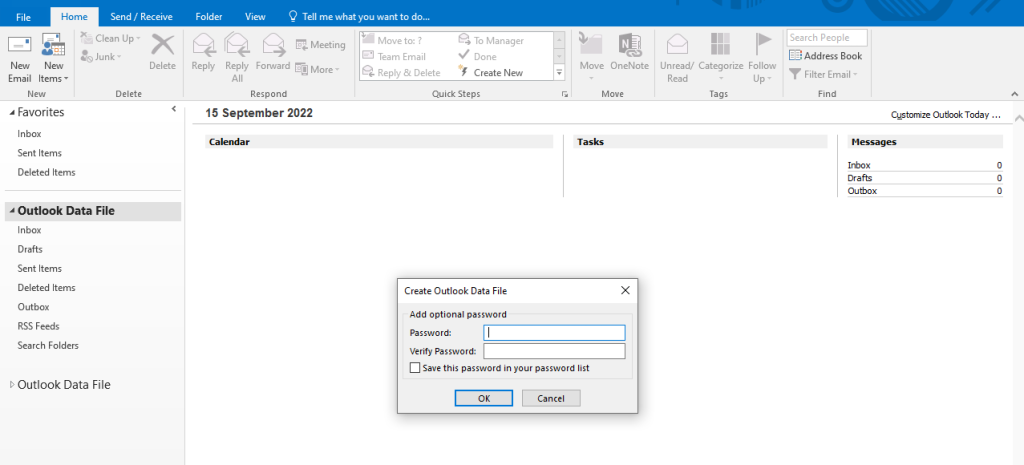The image size is (1024, 465).
Task: Select the Reply & Delete quick step
Action: tap(401, 72)
